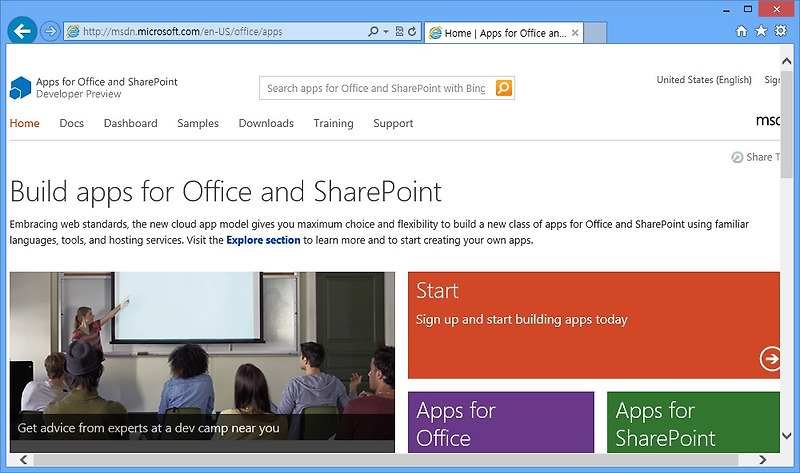
Task: Open a new blank tab
Action: tap(595, 33)
